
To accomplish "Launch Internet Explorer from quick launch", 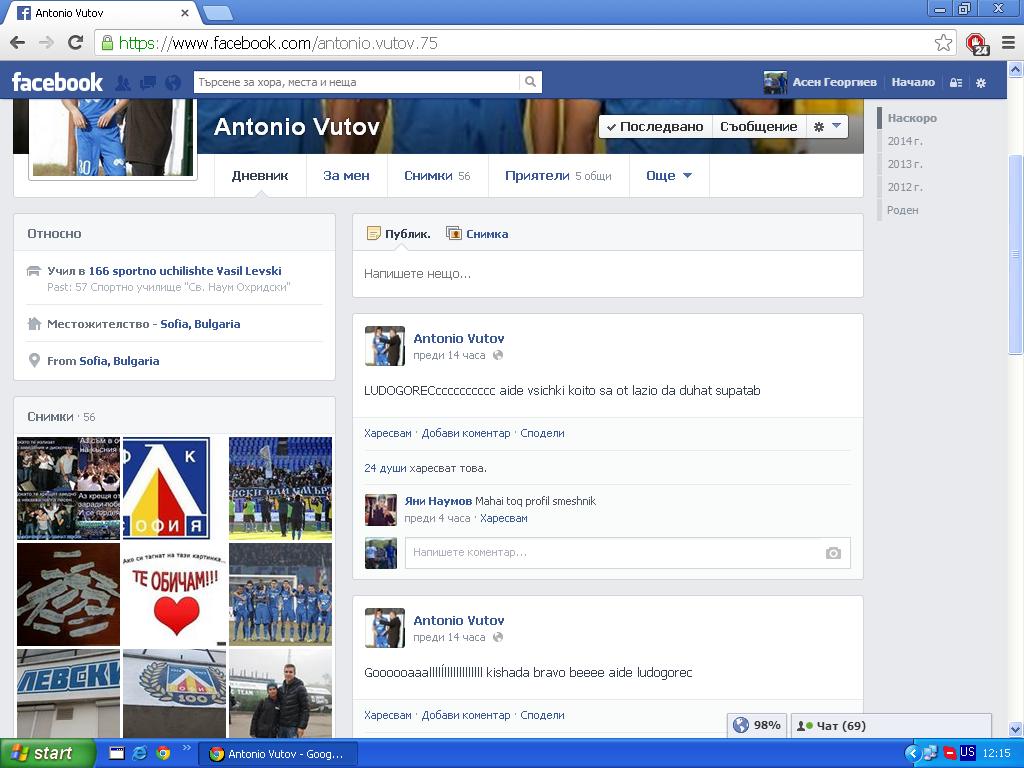I will (140, 753).
